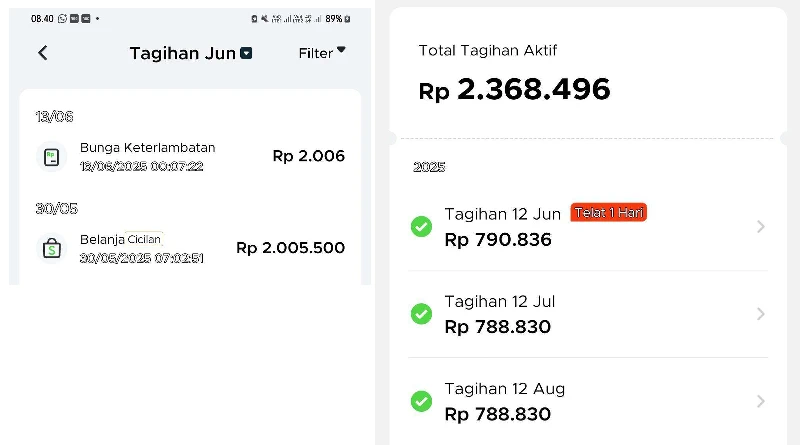Viewport: 800px width, 445px height.
Task: Go back using the left arrow
Action: point(43,53)
